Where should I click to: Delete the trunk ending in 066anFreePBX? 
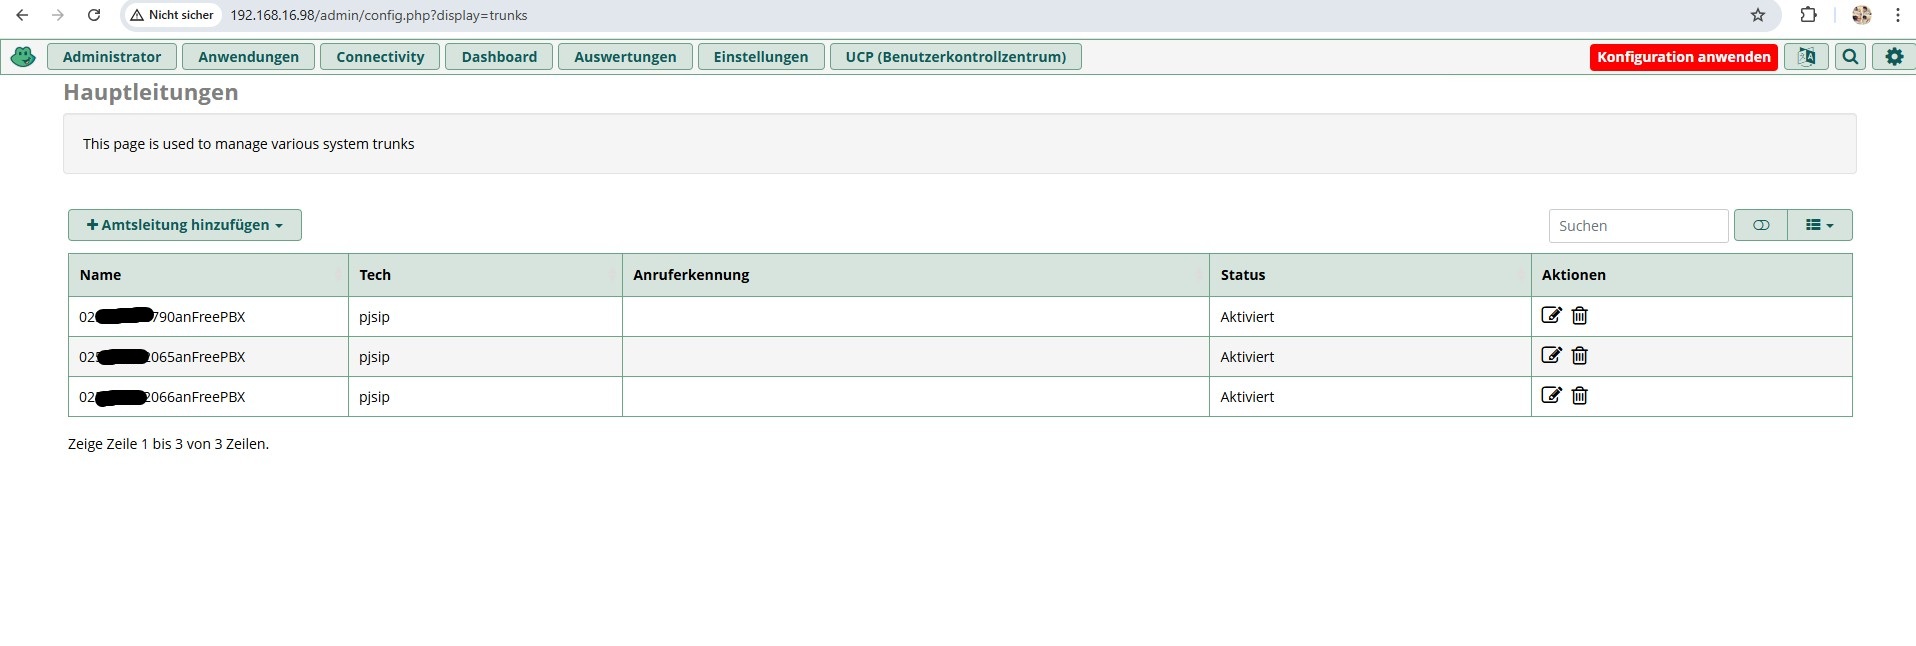tap(1579, 396)
